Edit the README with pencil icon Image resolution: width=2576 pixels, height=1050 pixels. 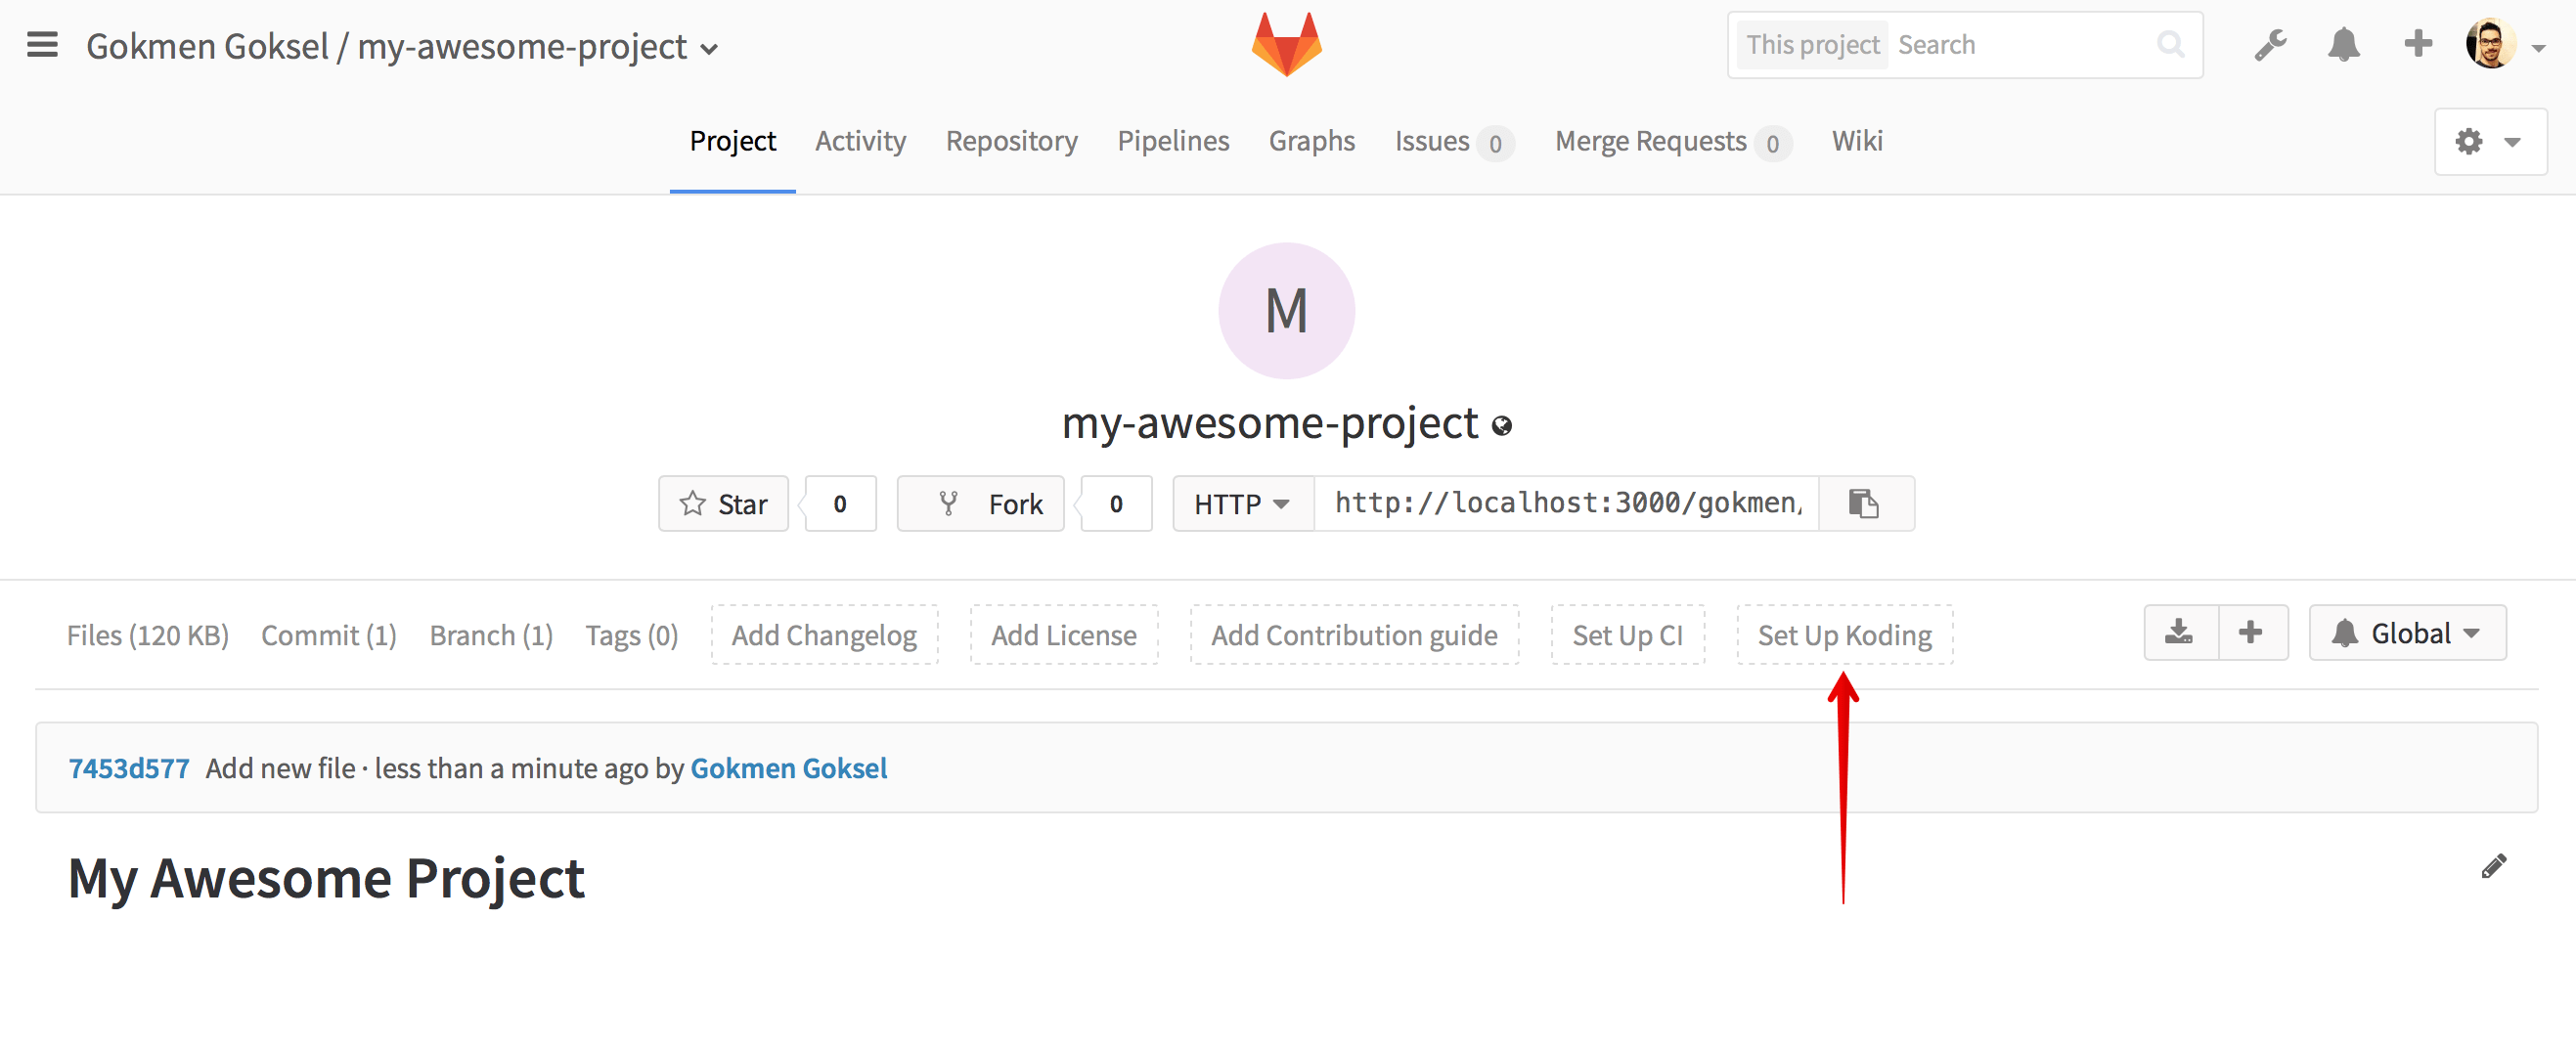(2493, 866)
